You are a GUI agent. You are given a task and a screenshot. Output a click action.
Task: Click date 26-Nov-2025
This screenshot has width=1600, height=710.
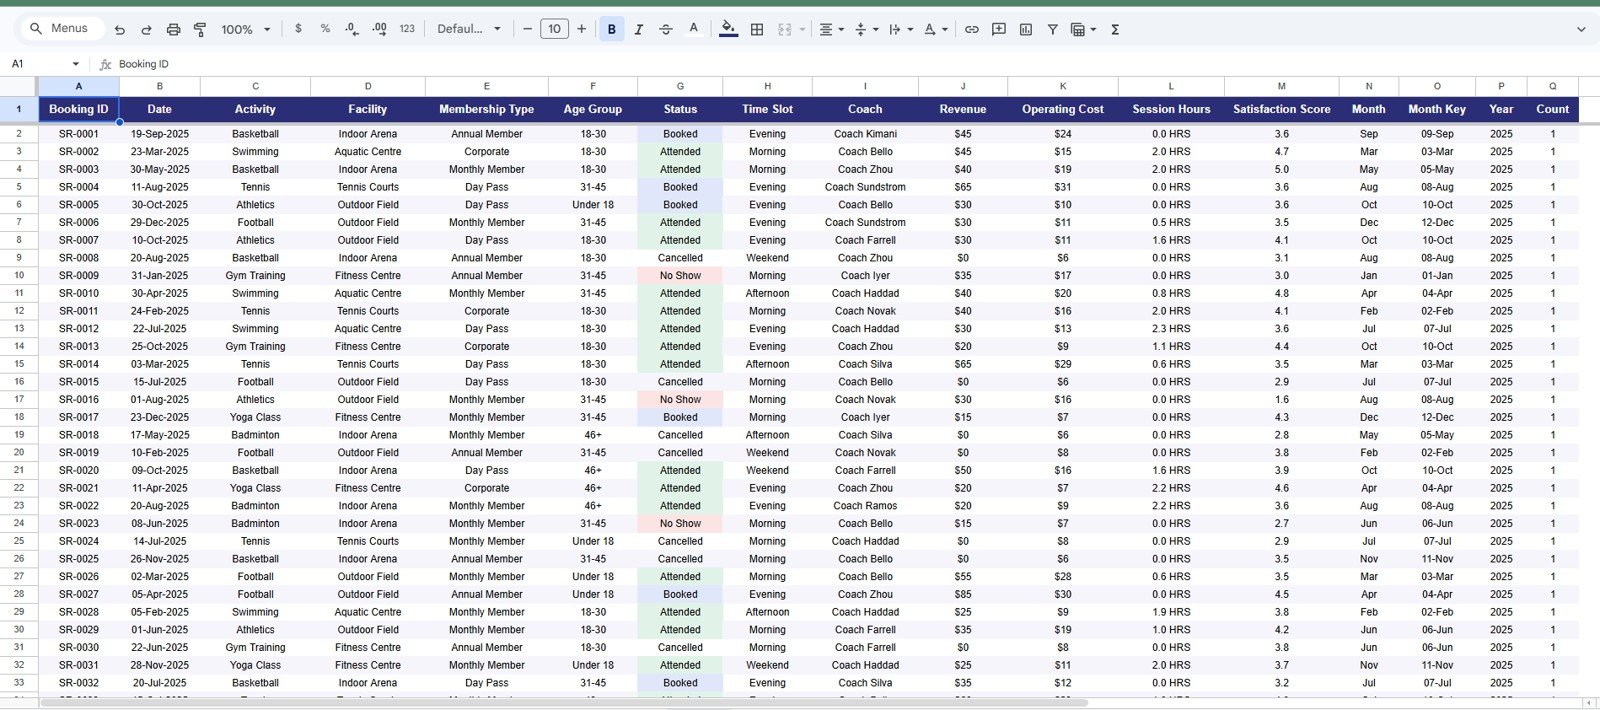[x=159, y=559]
